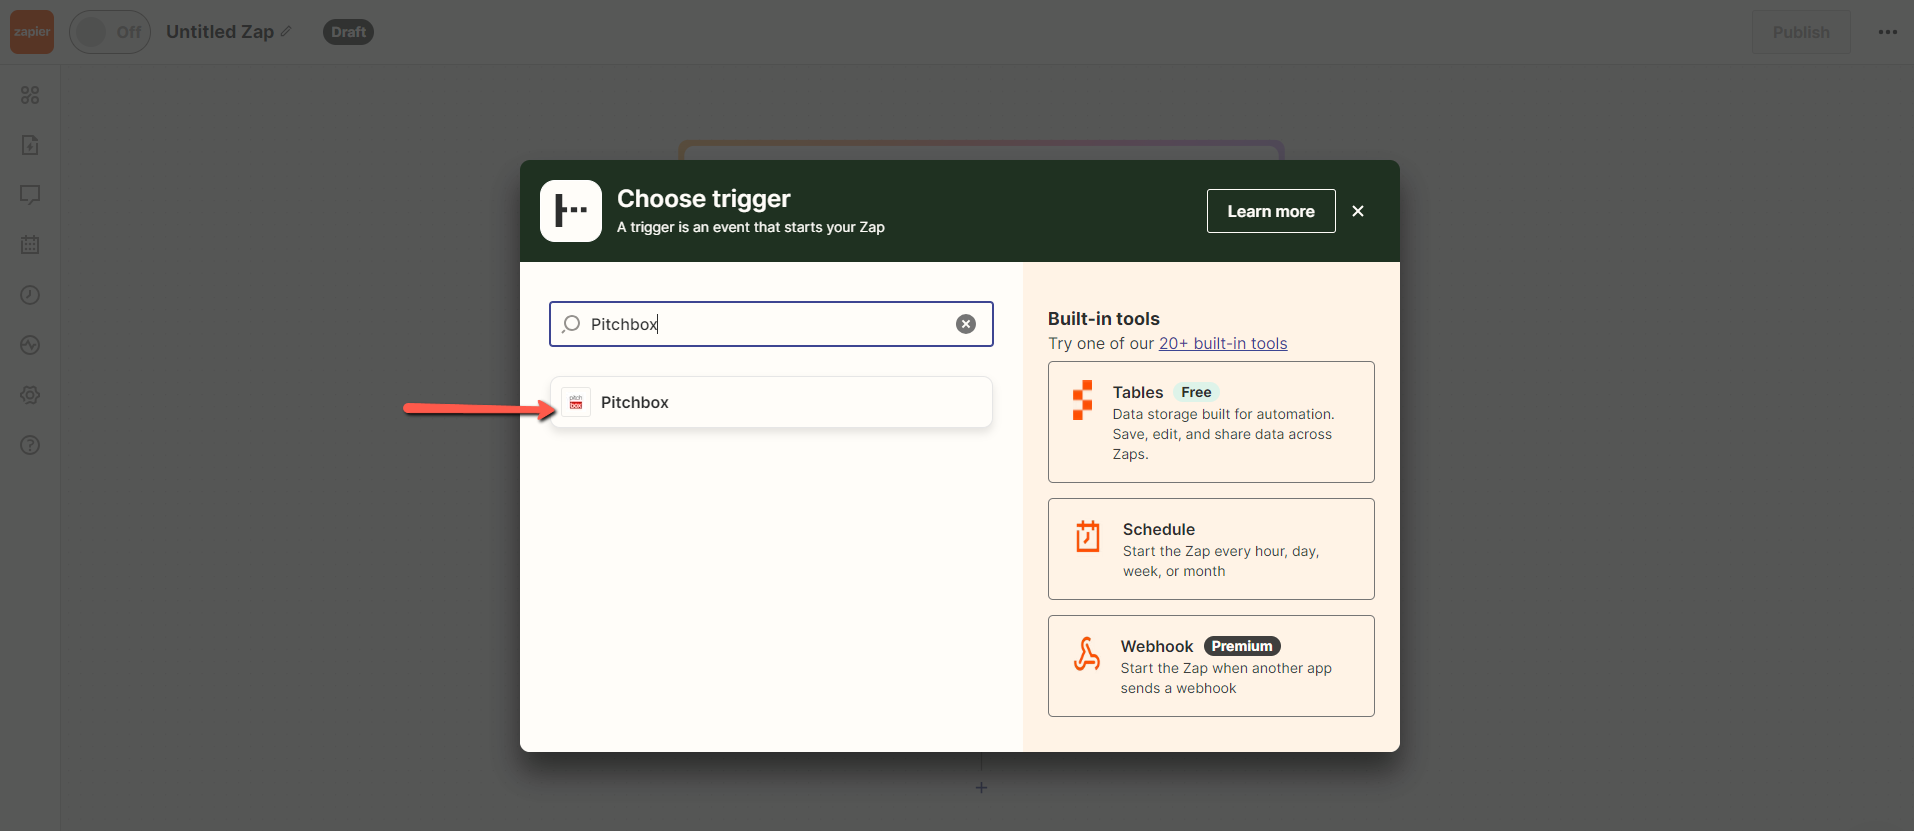Select the Schedule built-in tool card
Image resolution: width=1914 pixels, height=831 pixels.
pos(1211,549)
